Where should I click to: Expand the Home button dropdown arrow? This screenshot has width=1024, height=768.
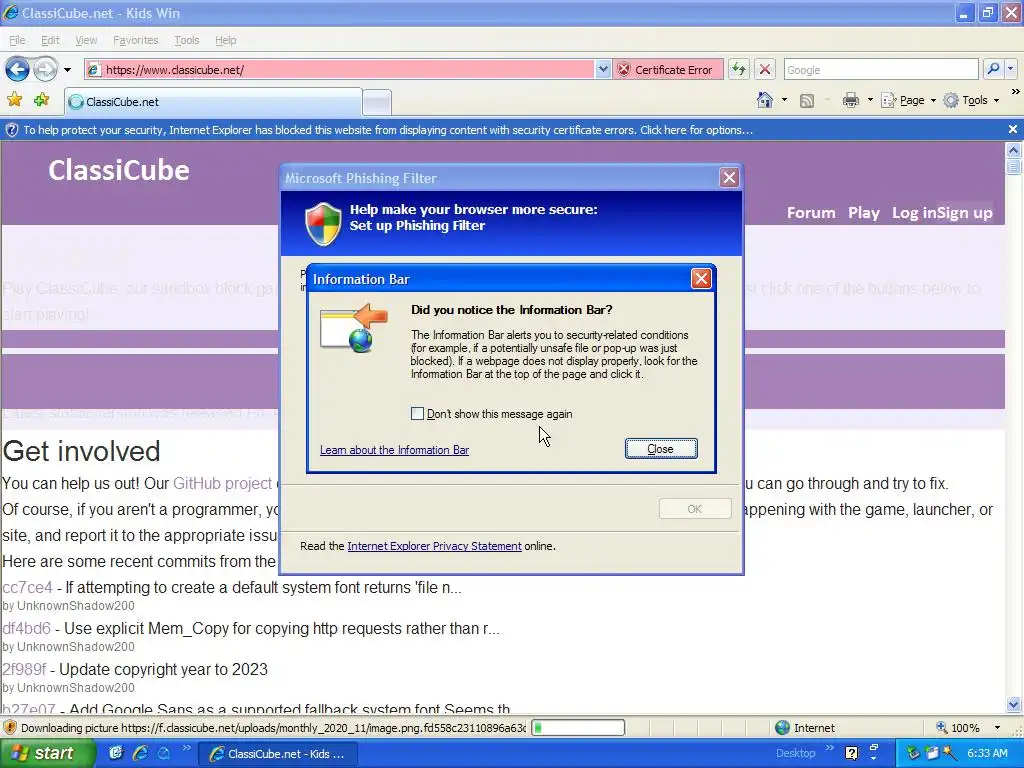[x=784, y=100]
